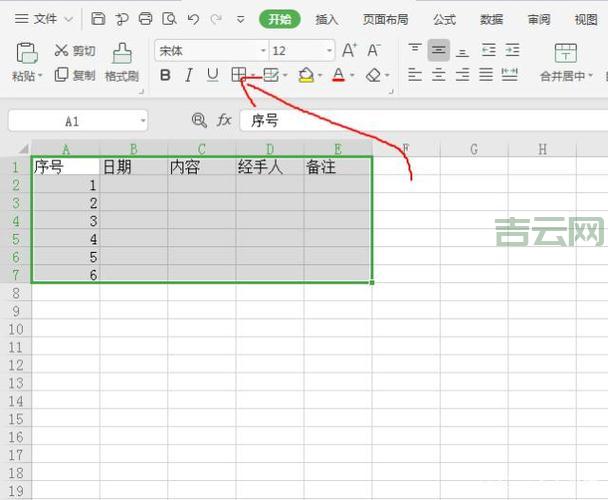
Task: Expand the fill color dropdown arrow
Action: (320, 75)
